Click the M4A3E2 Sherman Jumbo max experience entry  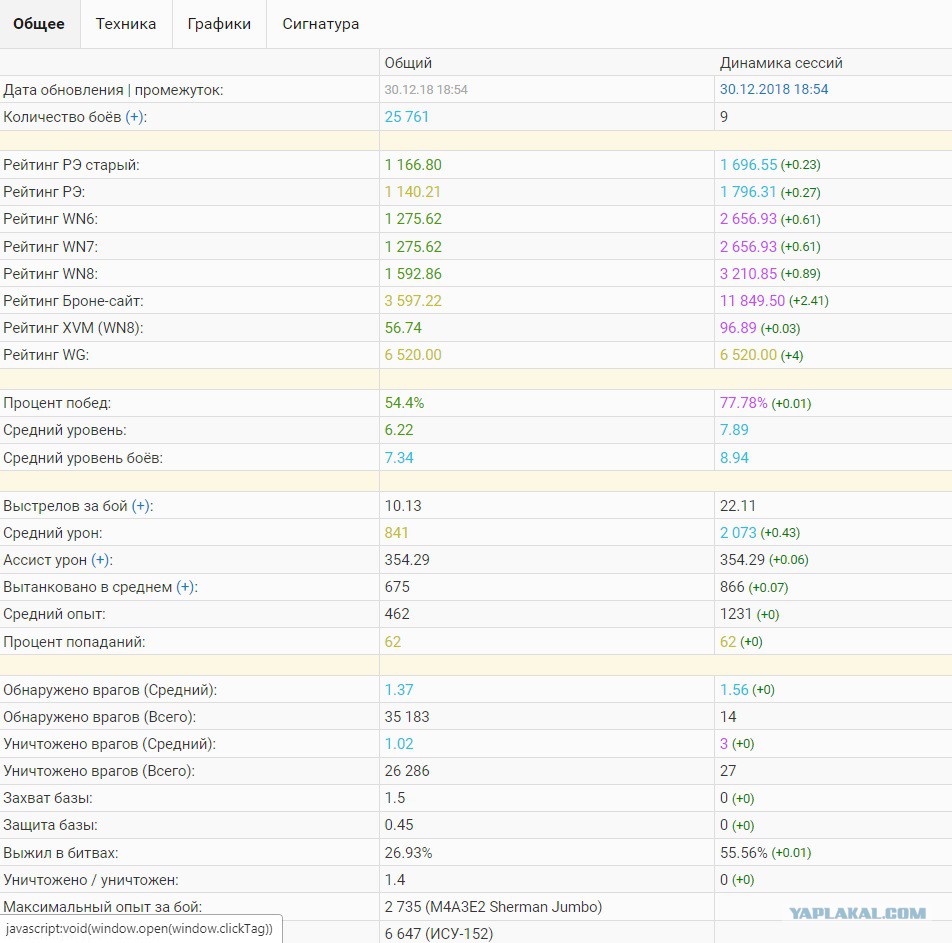click(x=493, y=907)
